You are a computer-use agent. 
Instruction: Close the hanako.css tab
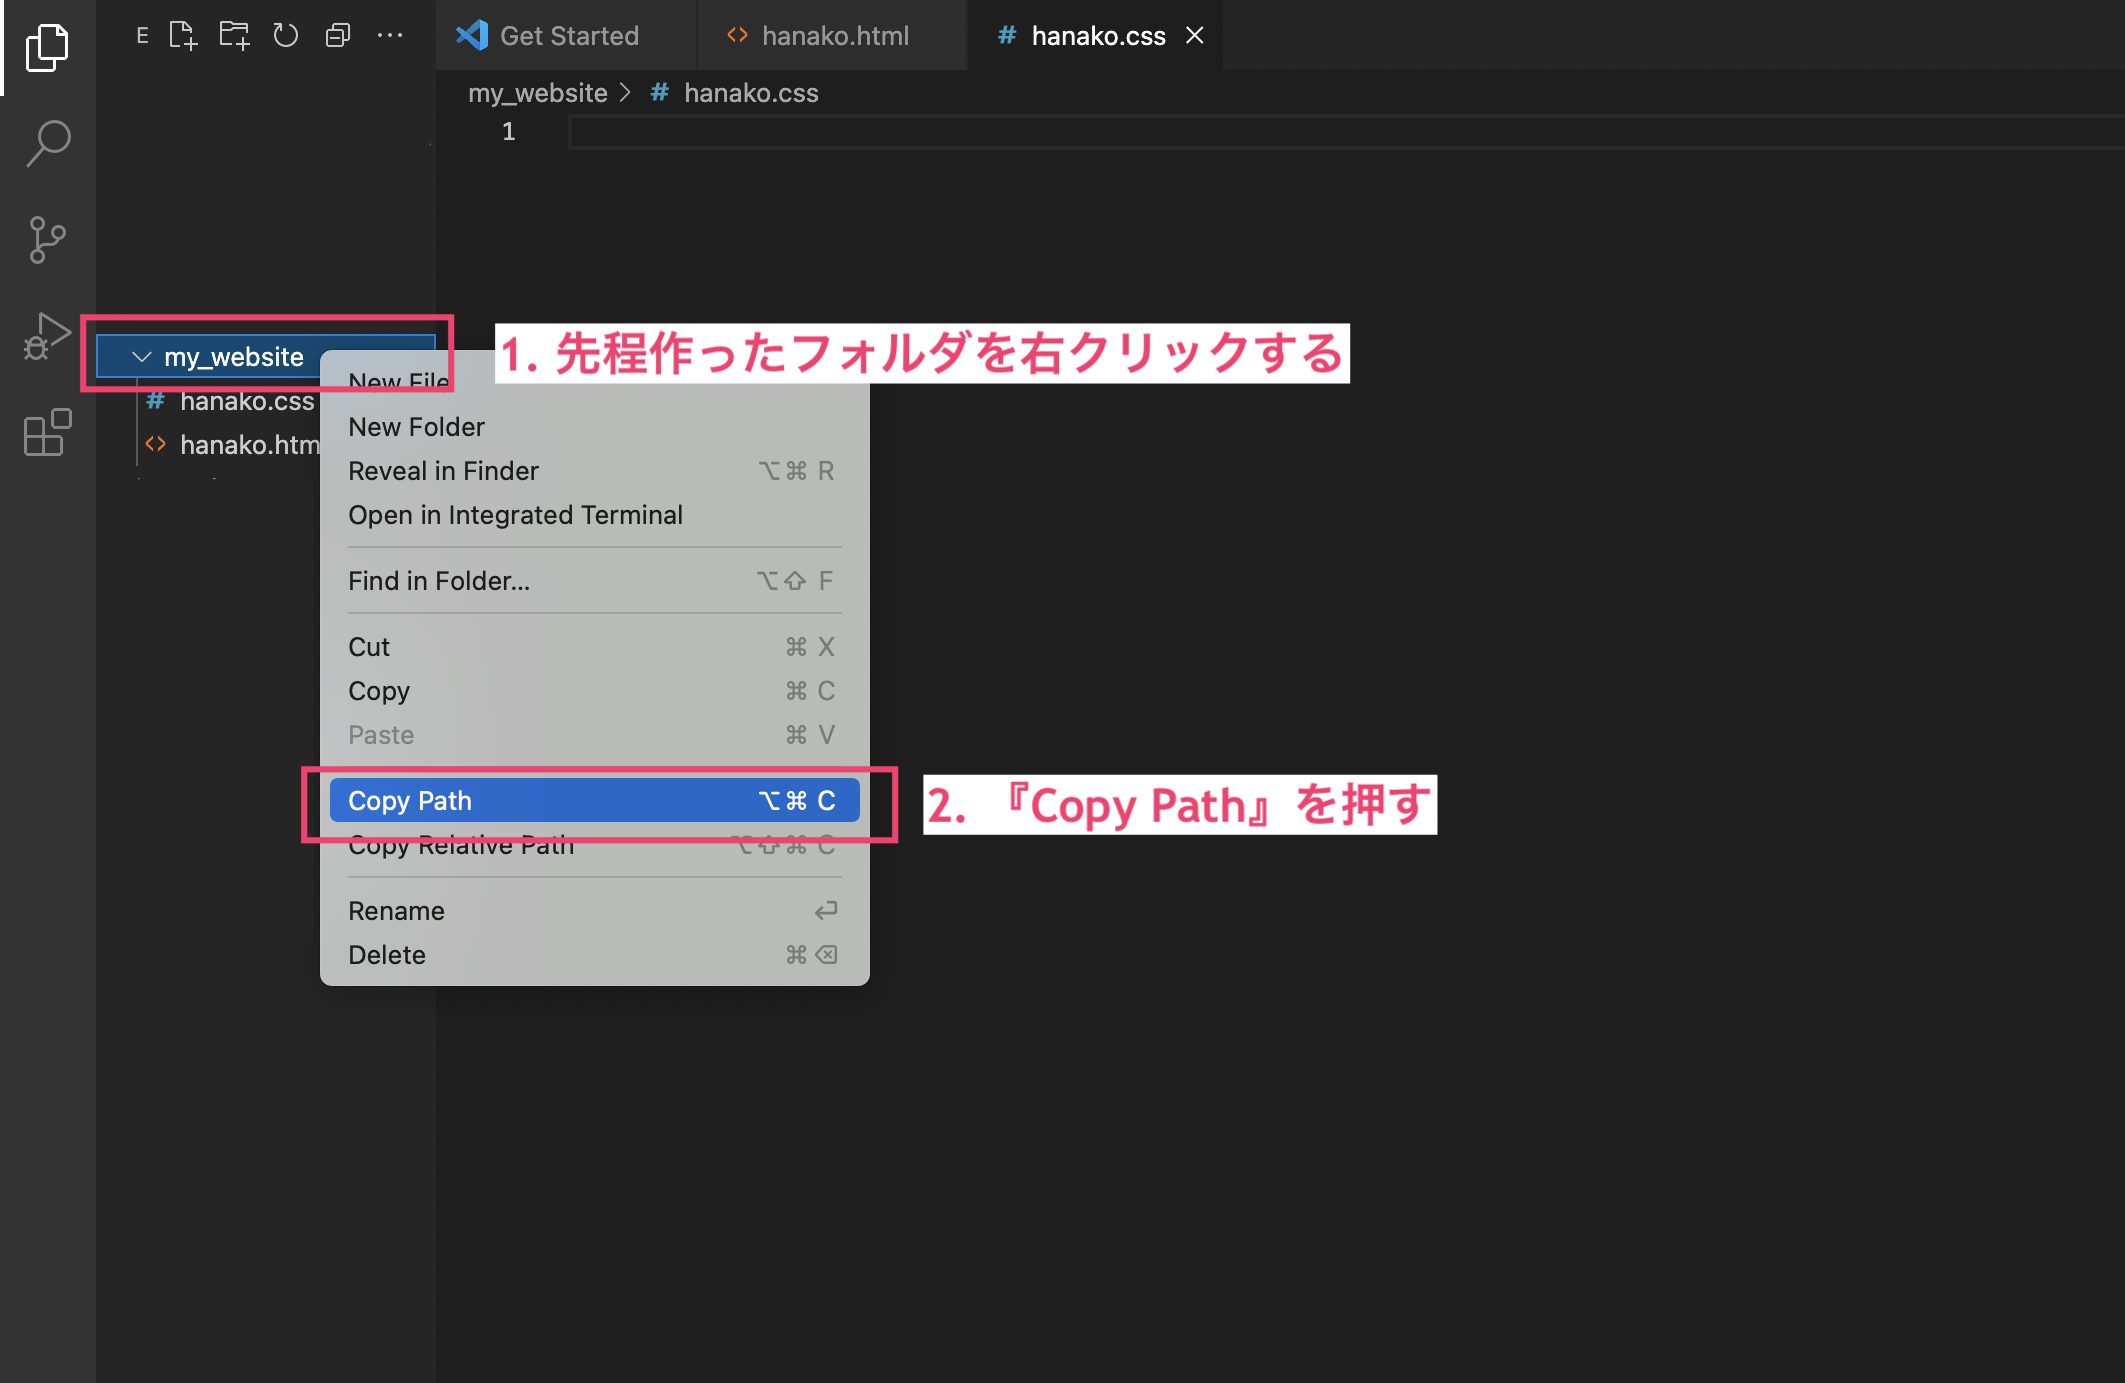[x=1194, y=36]
